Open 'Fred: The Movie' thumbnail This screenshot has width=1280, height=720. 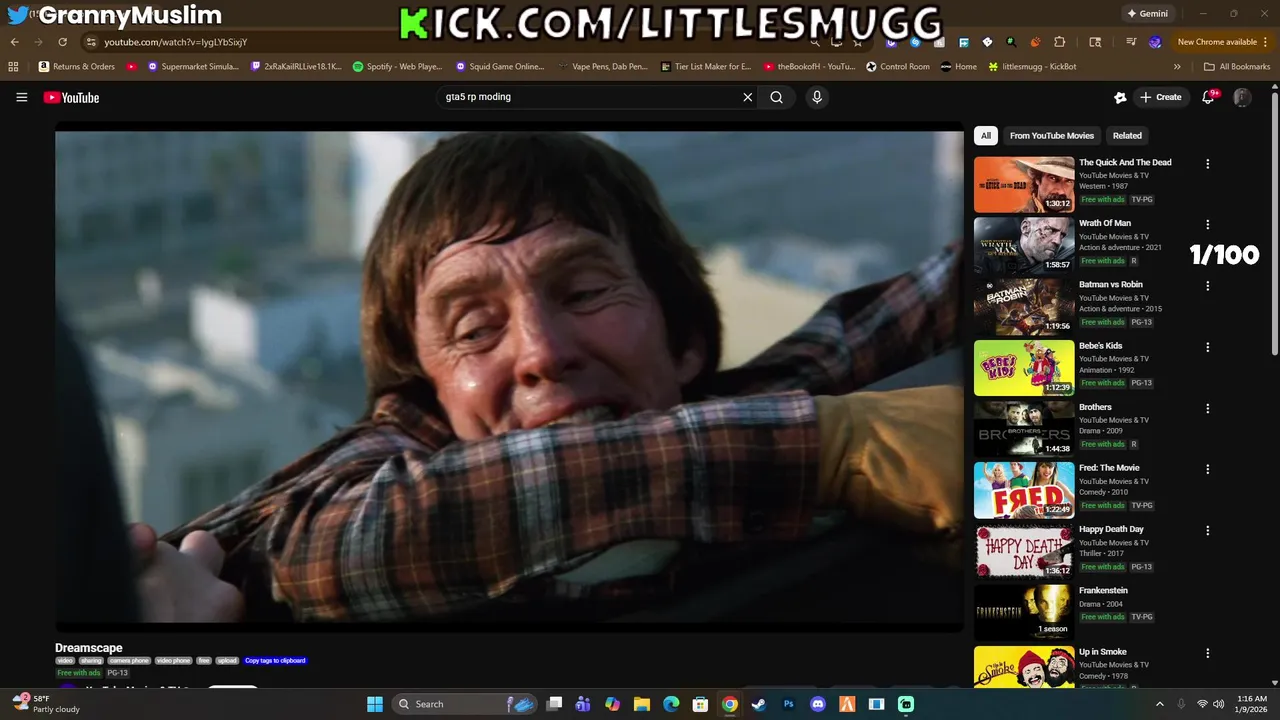click(1024, 490)
